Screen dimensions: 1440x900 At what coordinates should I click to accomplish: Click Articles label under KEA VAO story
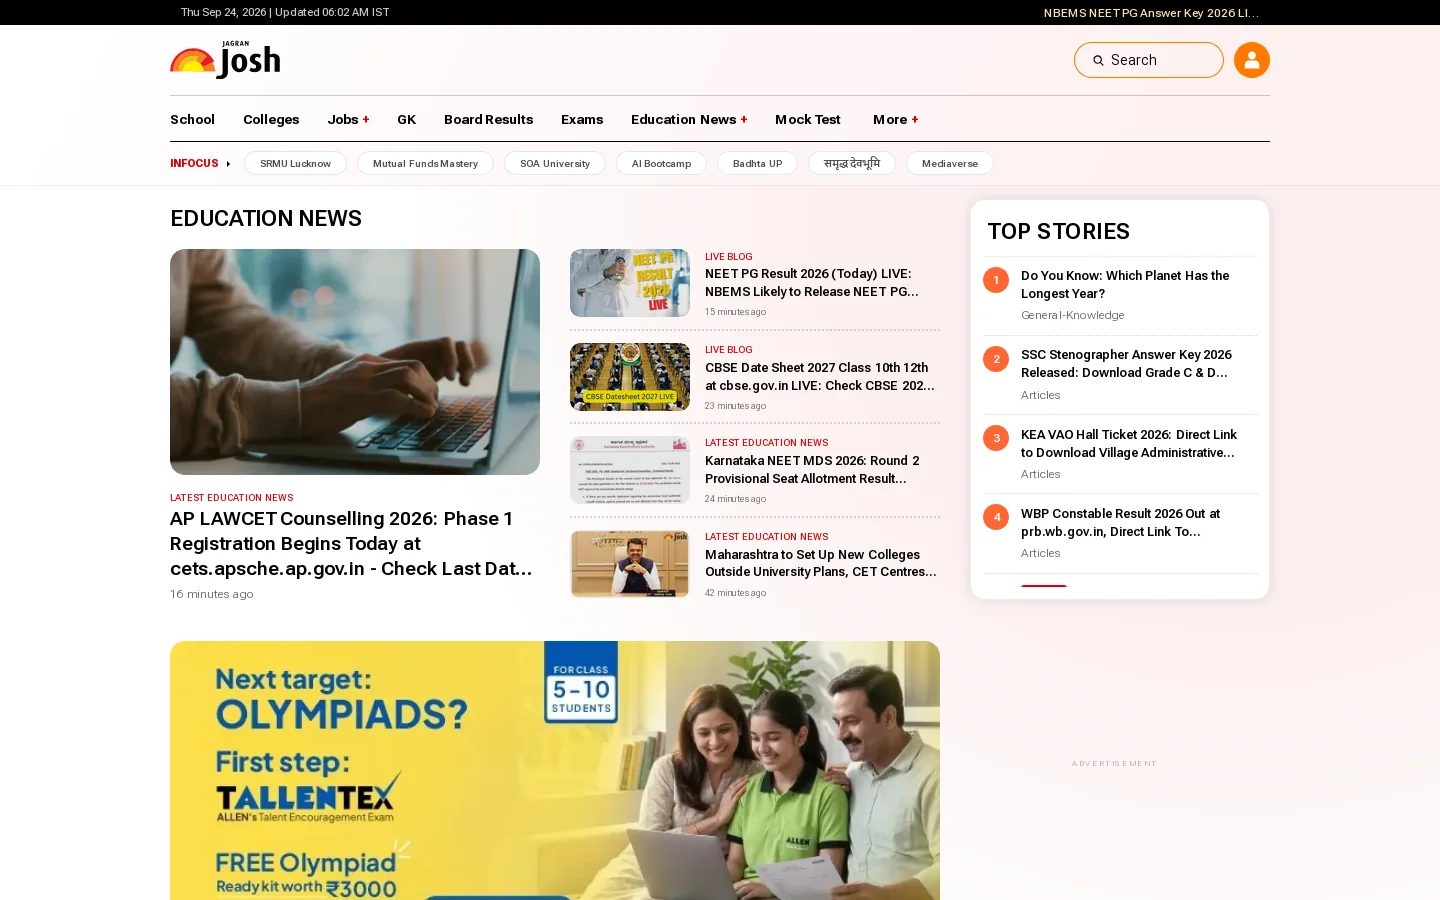(1040, 474)
